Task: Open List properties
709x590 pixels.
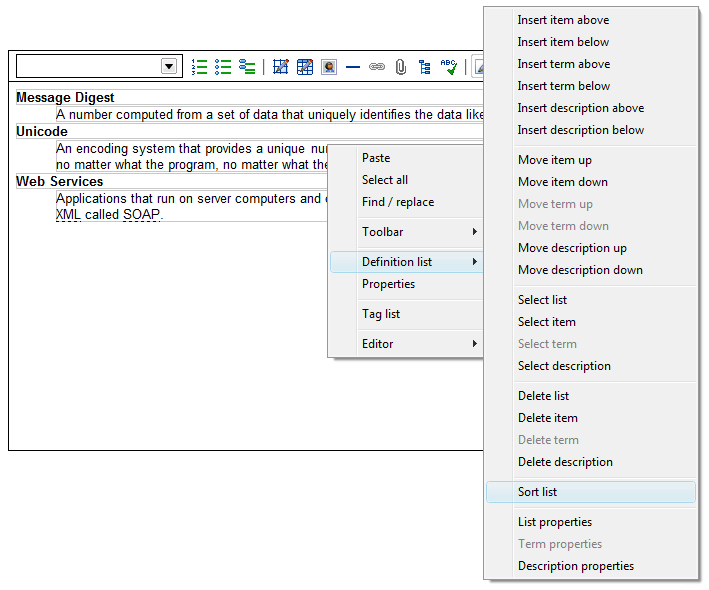Action: (555, 522)
